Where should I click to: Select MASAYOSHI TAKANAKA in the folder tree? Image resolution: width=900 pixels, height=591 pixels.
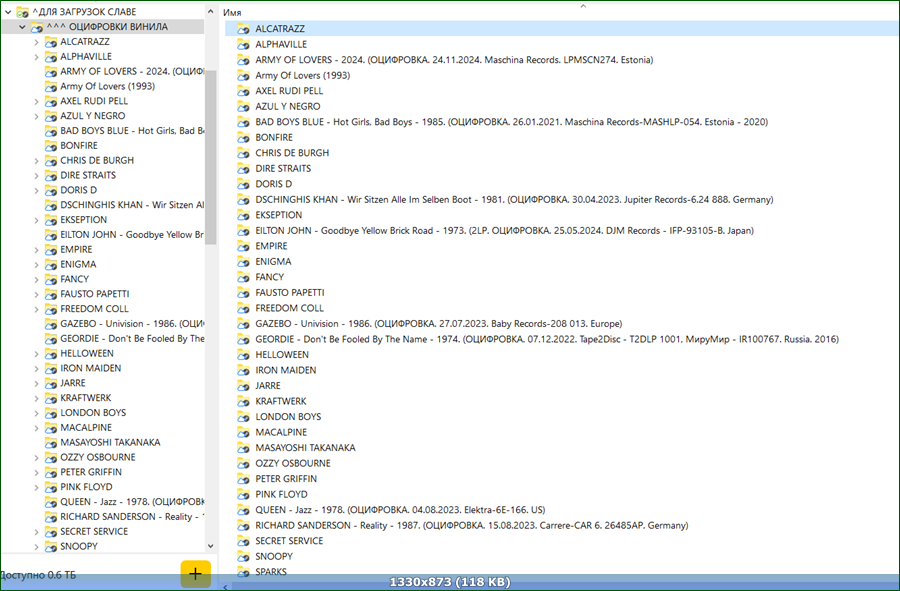tap(110, 442)
